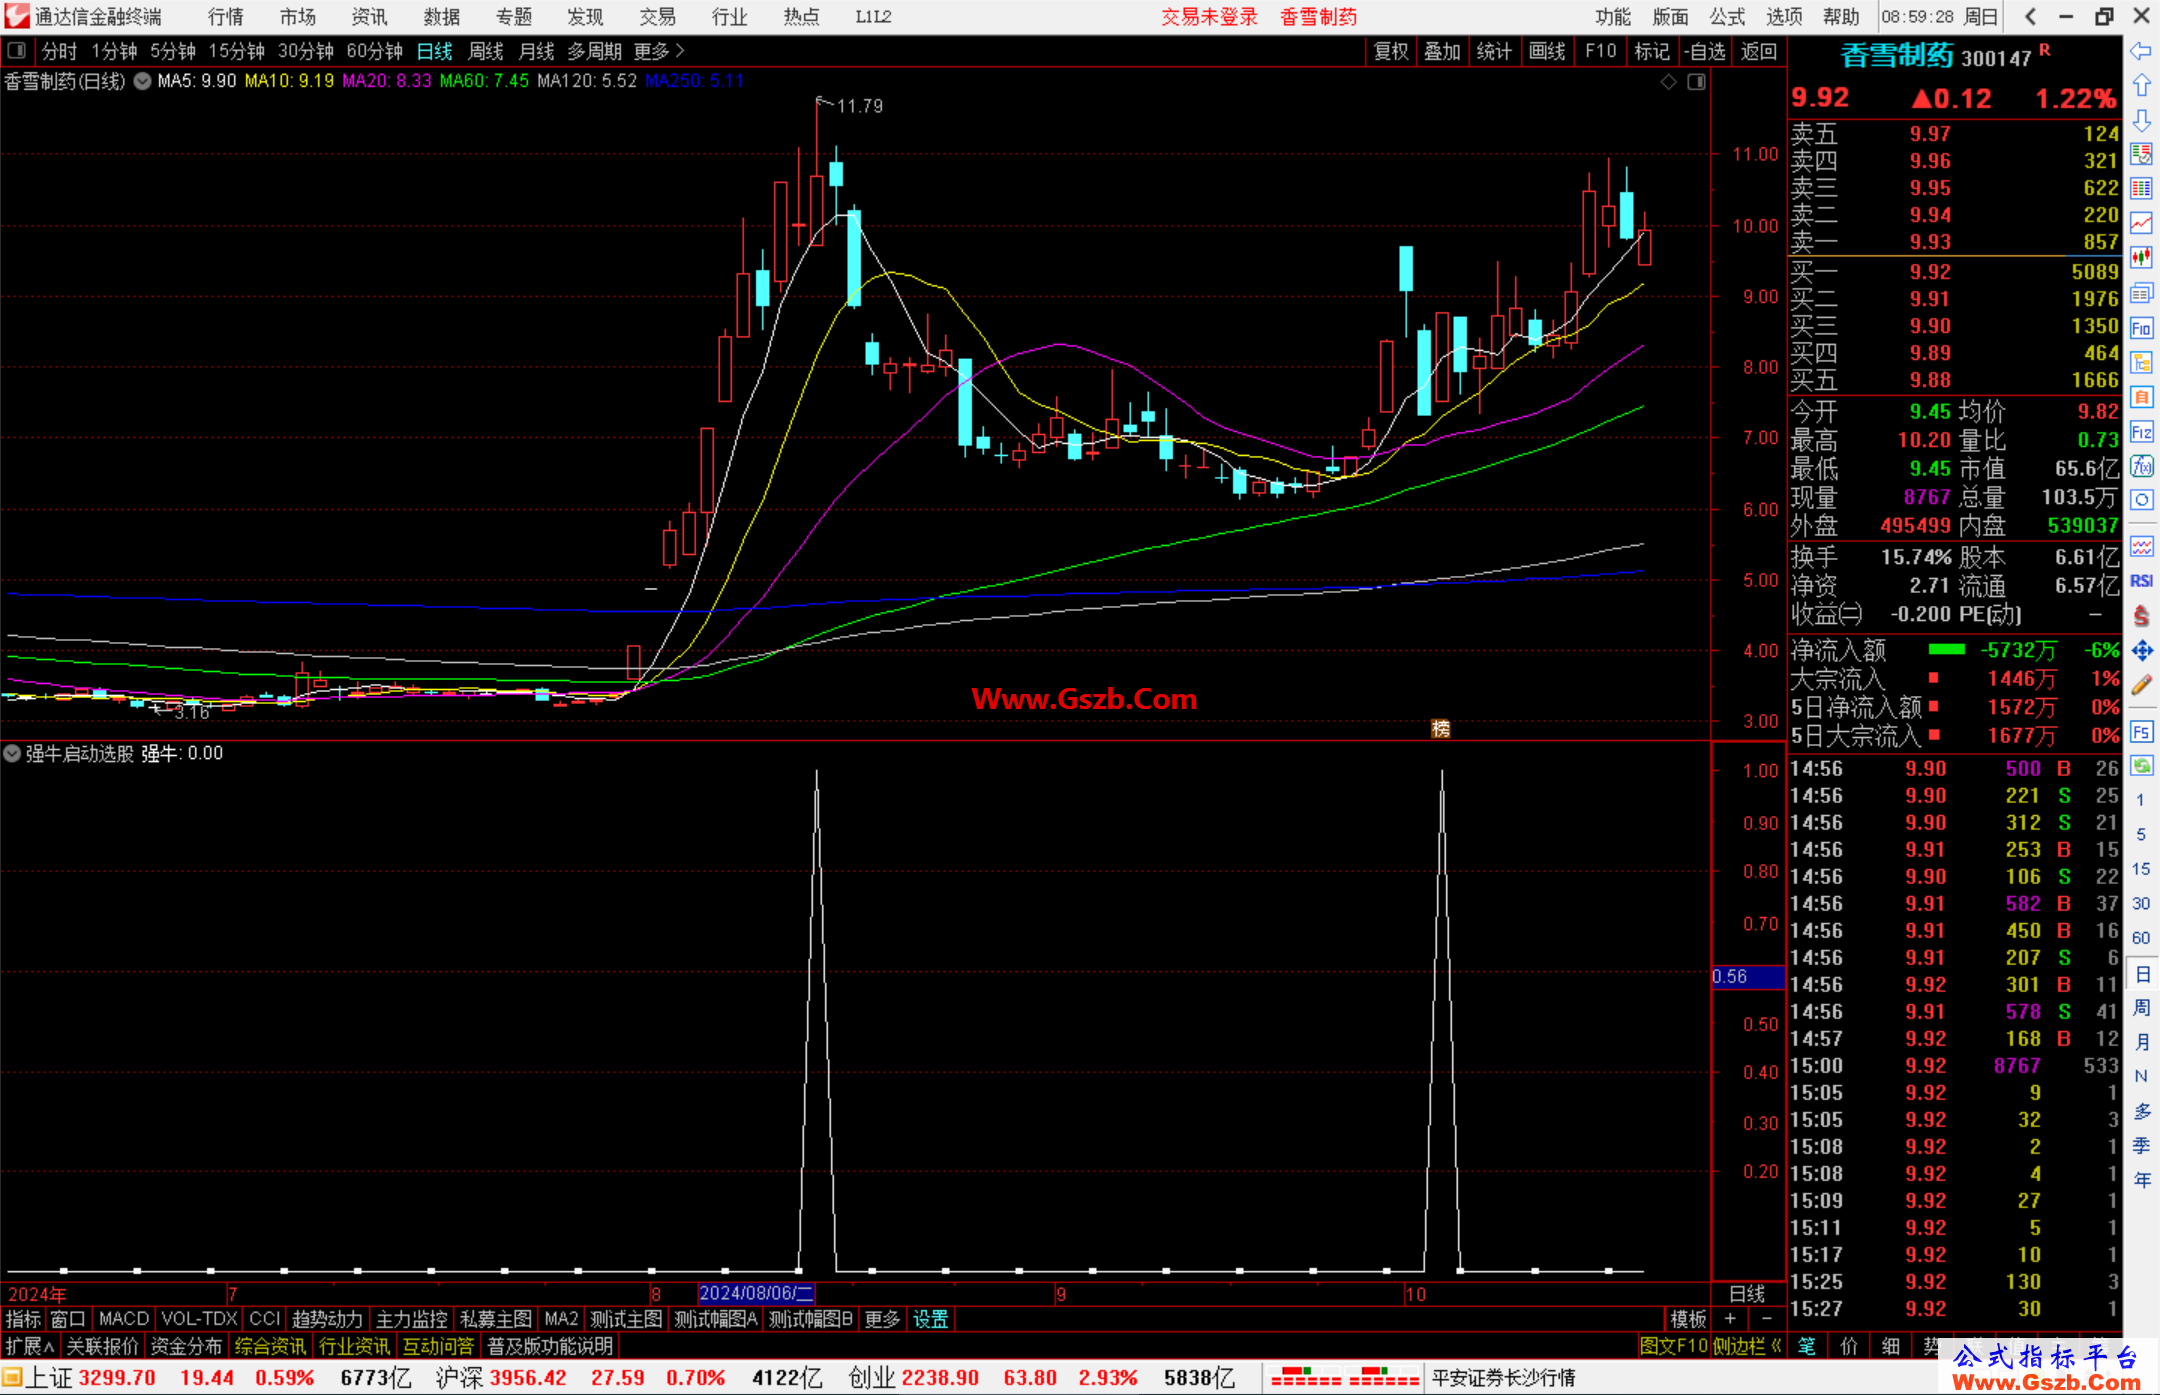Click the panel layout icon beside the diamond

(1696, 82)
